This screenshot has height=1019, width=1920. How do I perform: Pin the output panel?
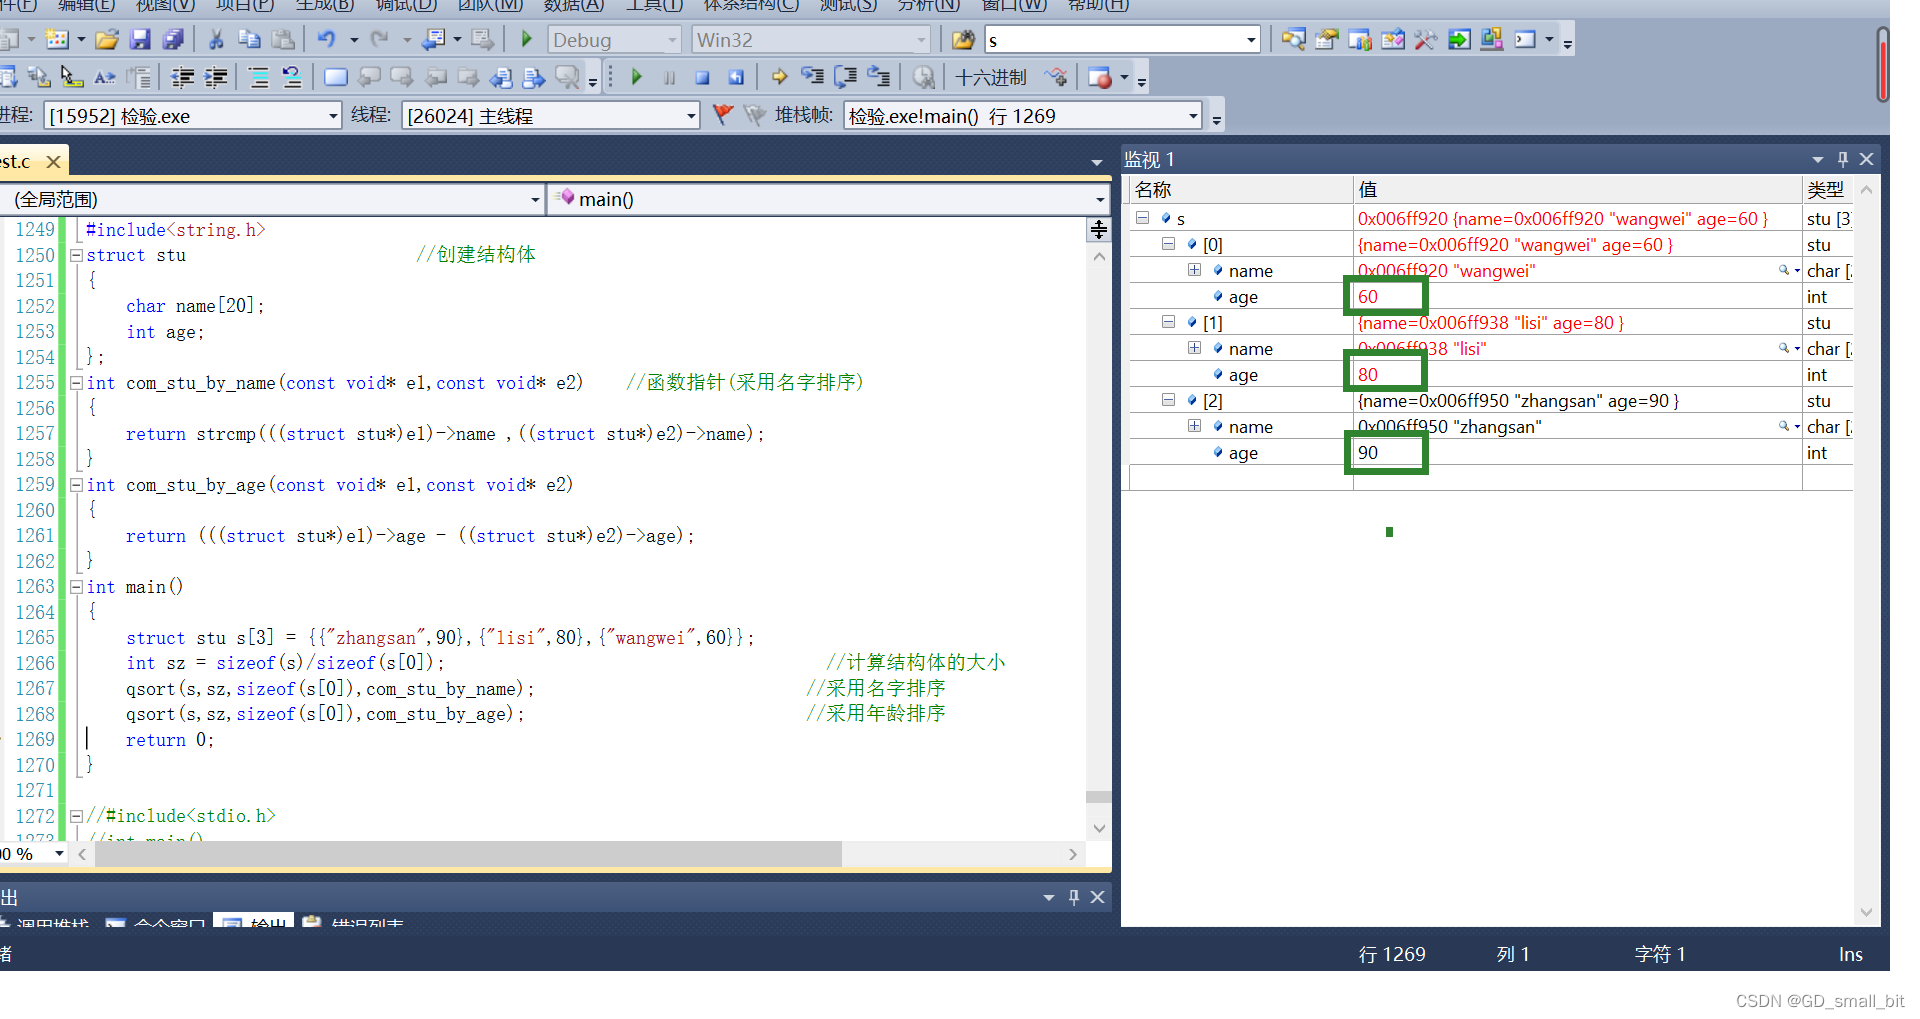tap(1074, 897)
